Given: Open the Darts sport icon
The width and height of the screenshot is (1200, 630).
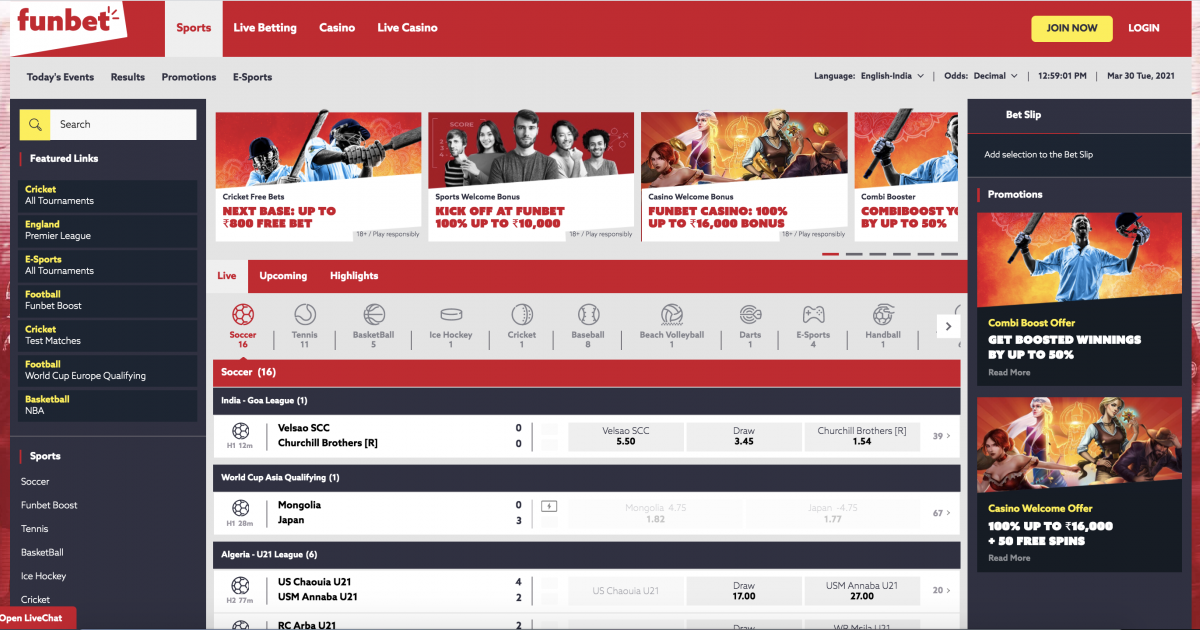Looking at the screenshot, I should pyautogui.click(x=750, y=315).
